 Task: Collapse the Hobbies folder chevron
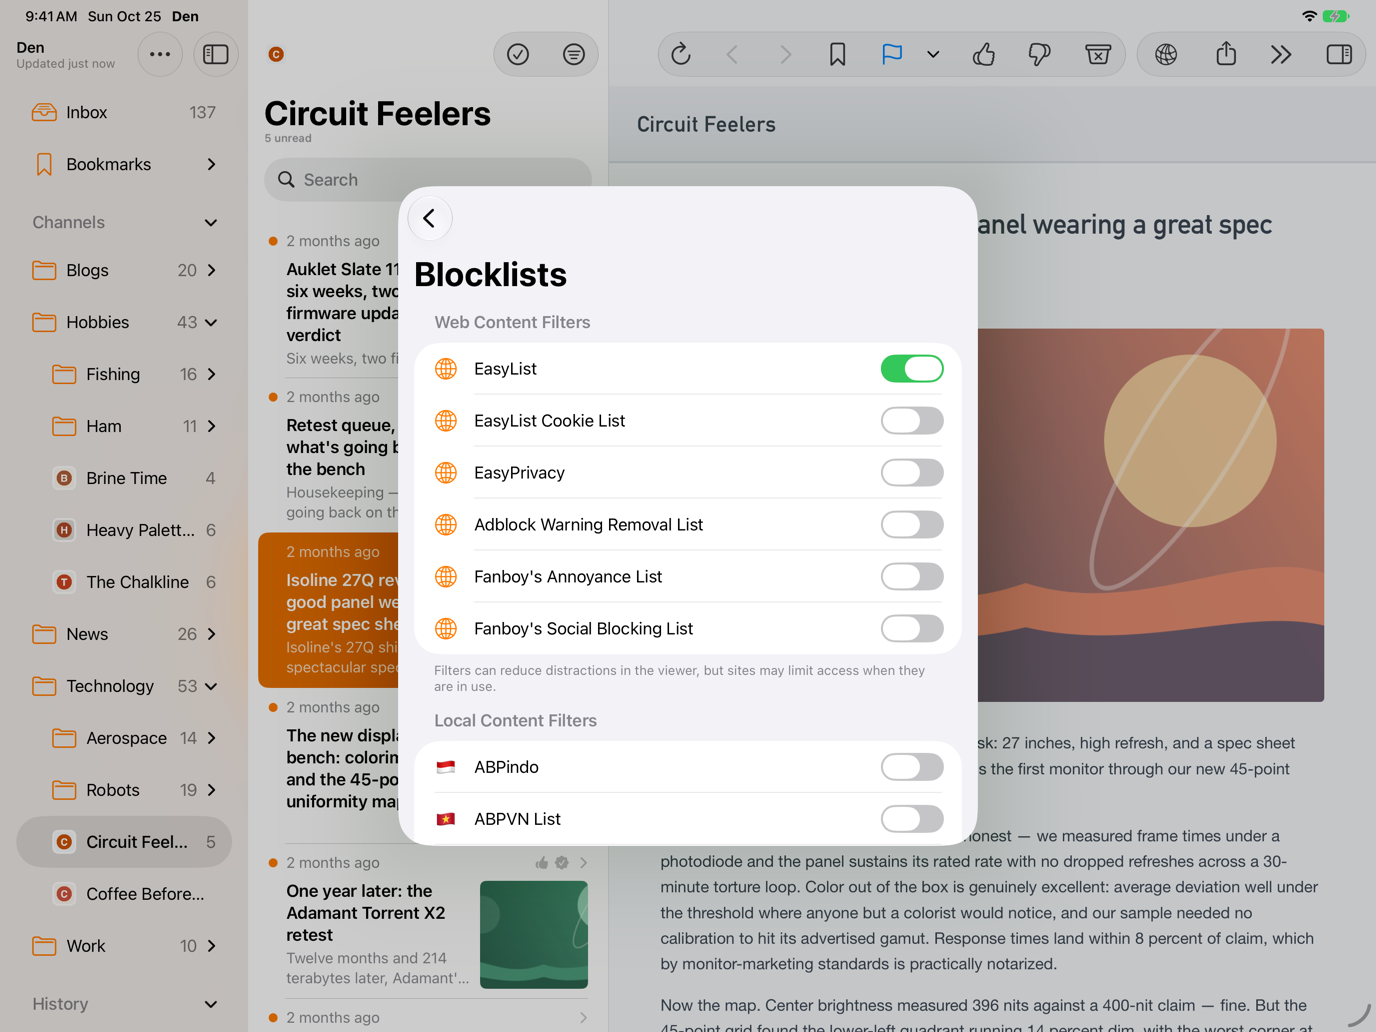(x=211, y=322)
